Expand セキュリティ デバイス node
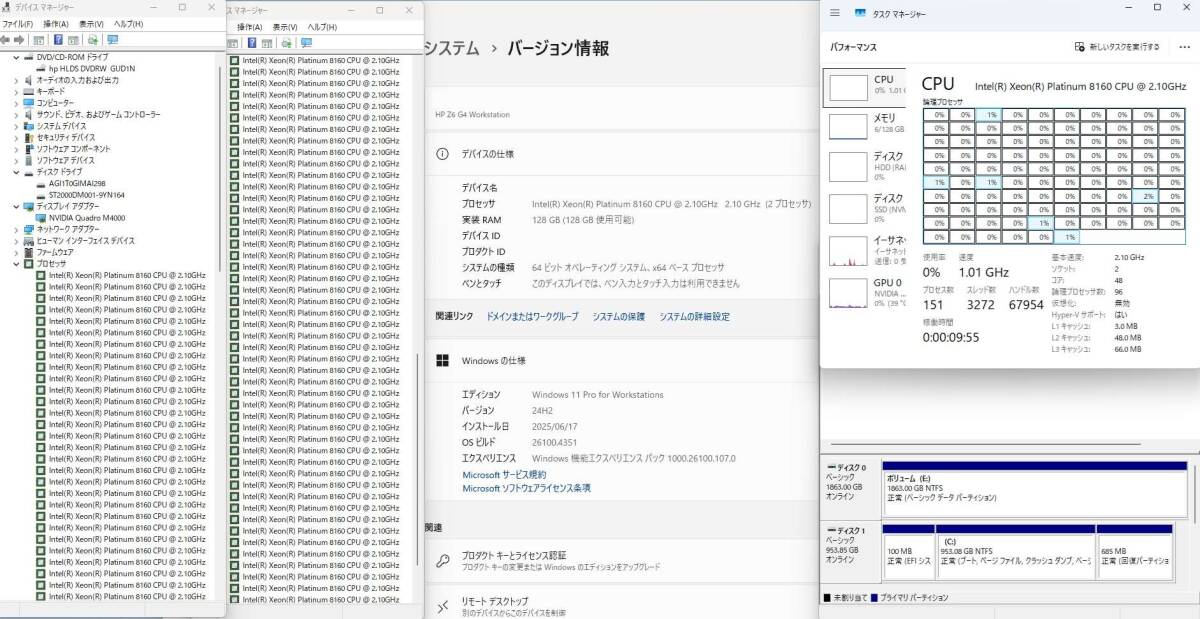Viewport: 1200px width, 619px height. [15, 137]
